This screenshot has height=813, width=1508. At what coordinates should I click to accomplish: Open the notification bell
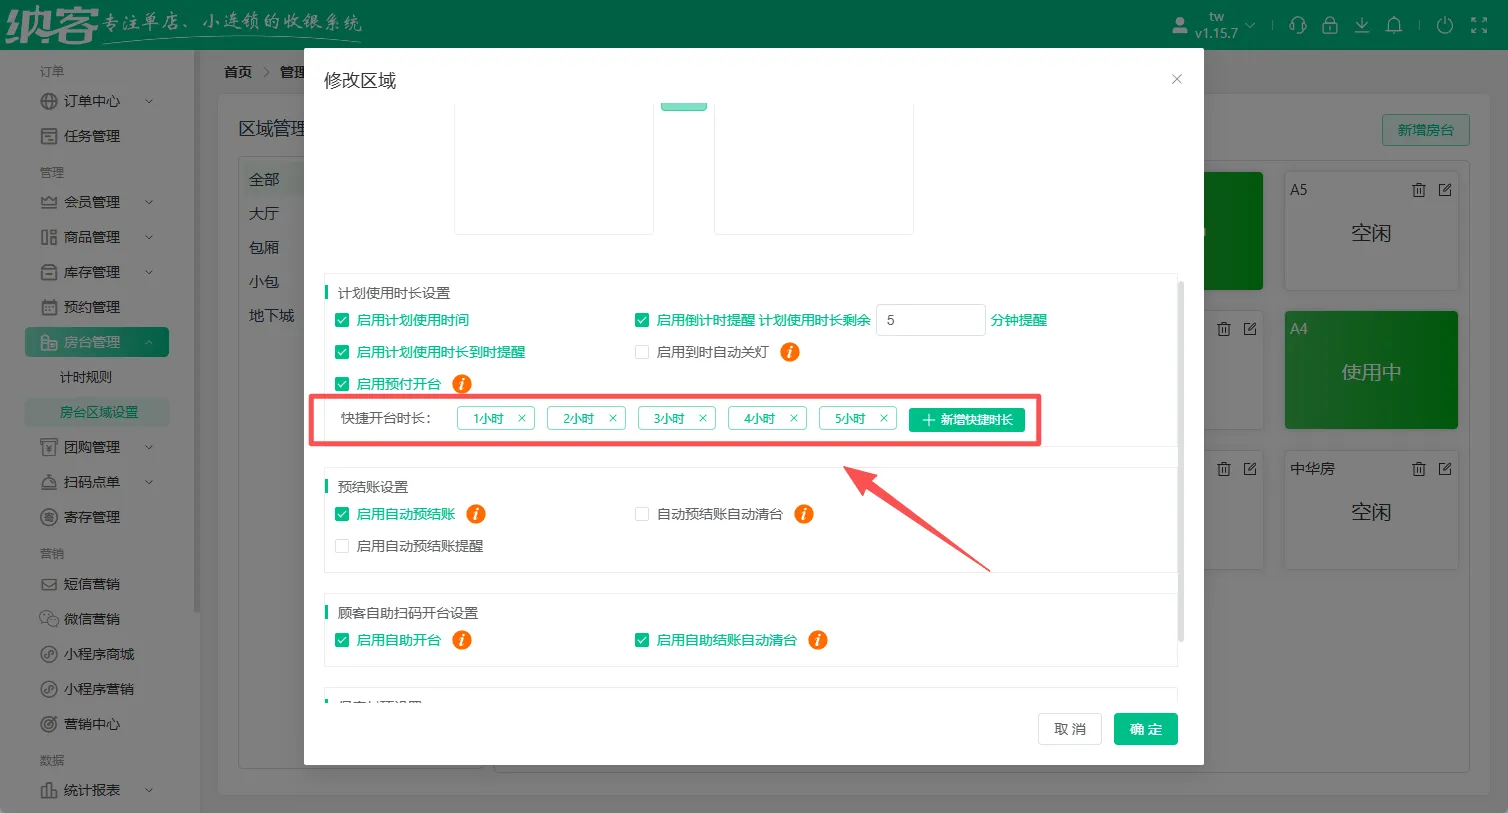pos(1394,25)
